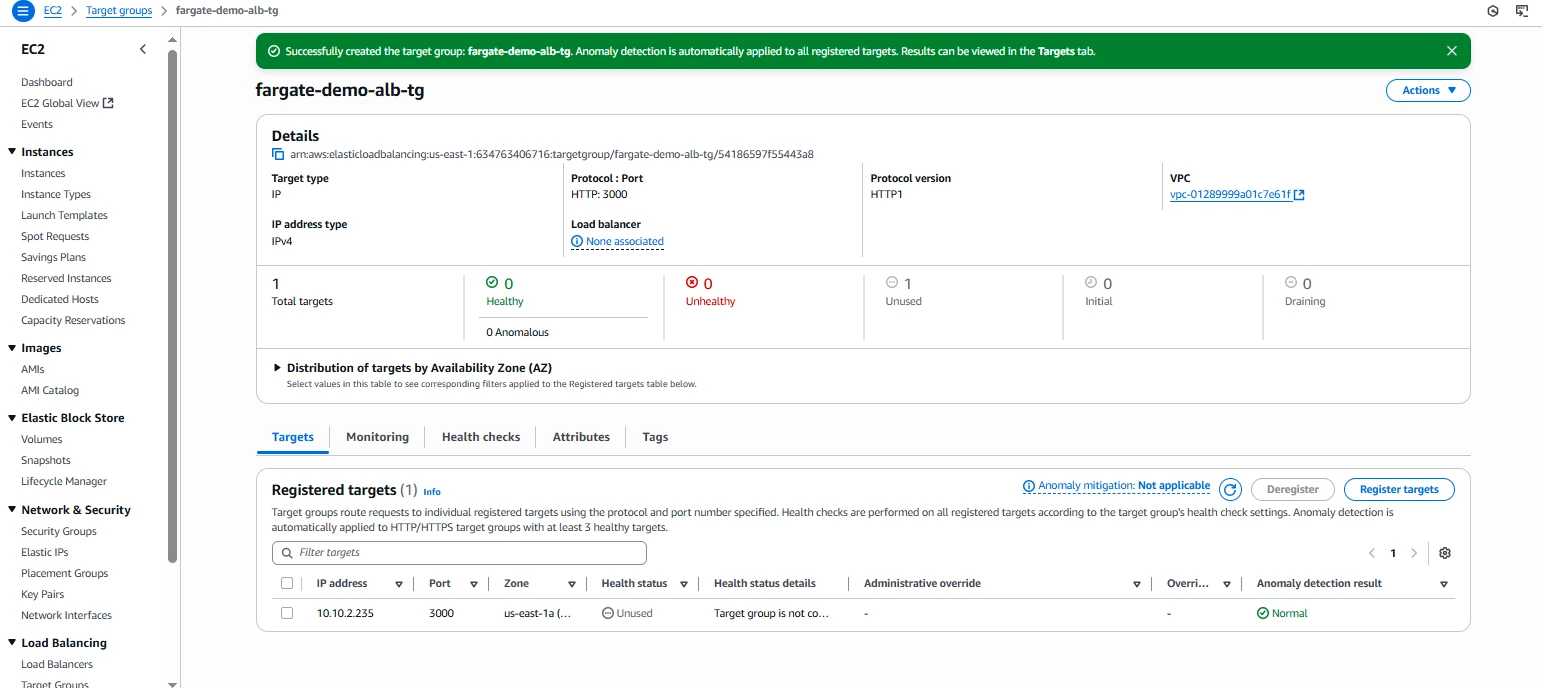Click the Deregister button
Screen dimensions: 1542x688
tap(1293, 489)
